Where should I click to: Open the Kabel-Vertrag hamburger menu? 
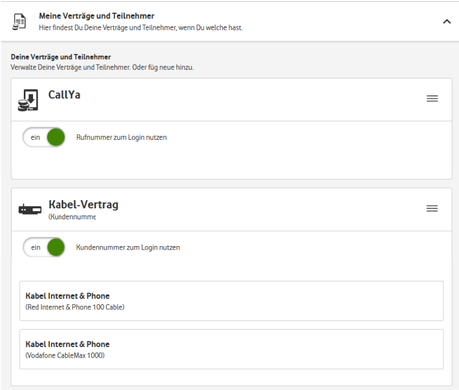pos(432,208)
